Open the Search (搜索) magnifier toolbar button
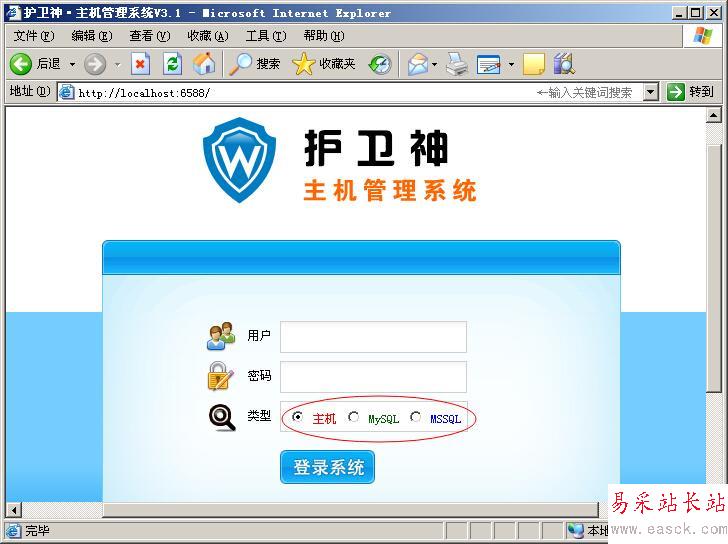 pyautogui.click(x=255, y=64)
